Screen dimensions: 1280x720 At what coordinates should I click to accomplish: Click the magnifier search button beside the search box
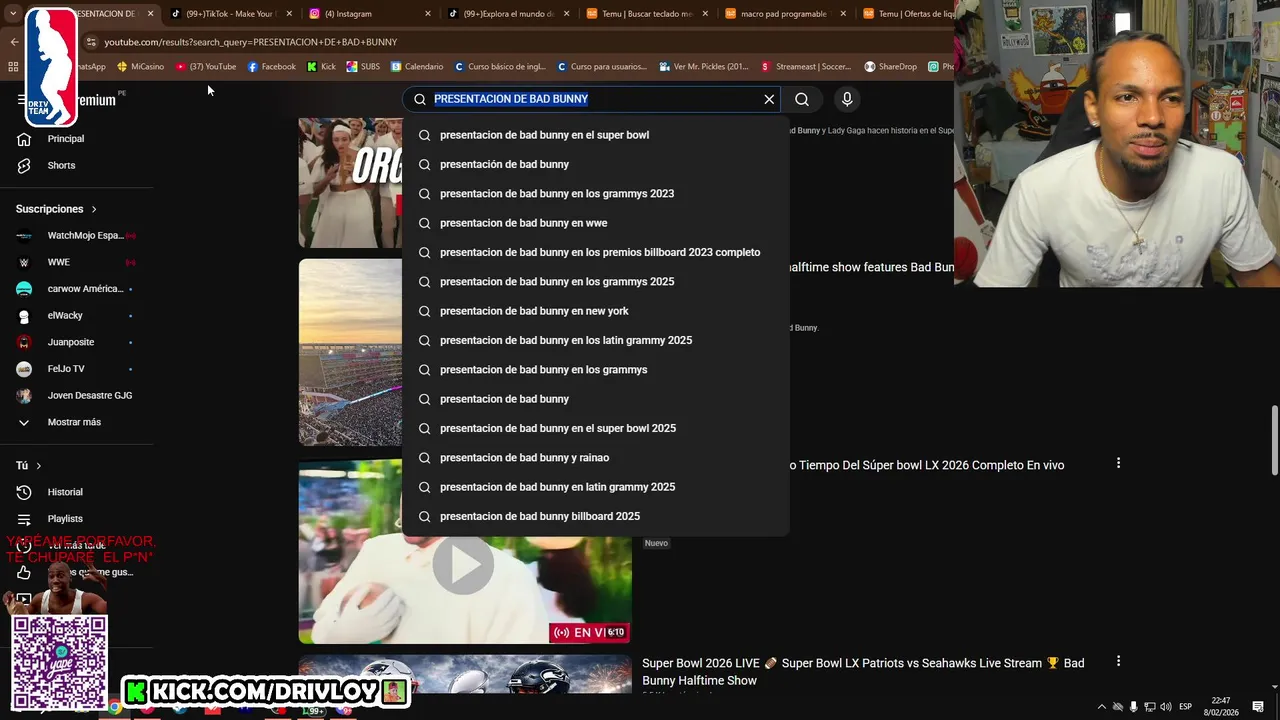[802, 99]
